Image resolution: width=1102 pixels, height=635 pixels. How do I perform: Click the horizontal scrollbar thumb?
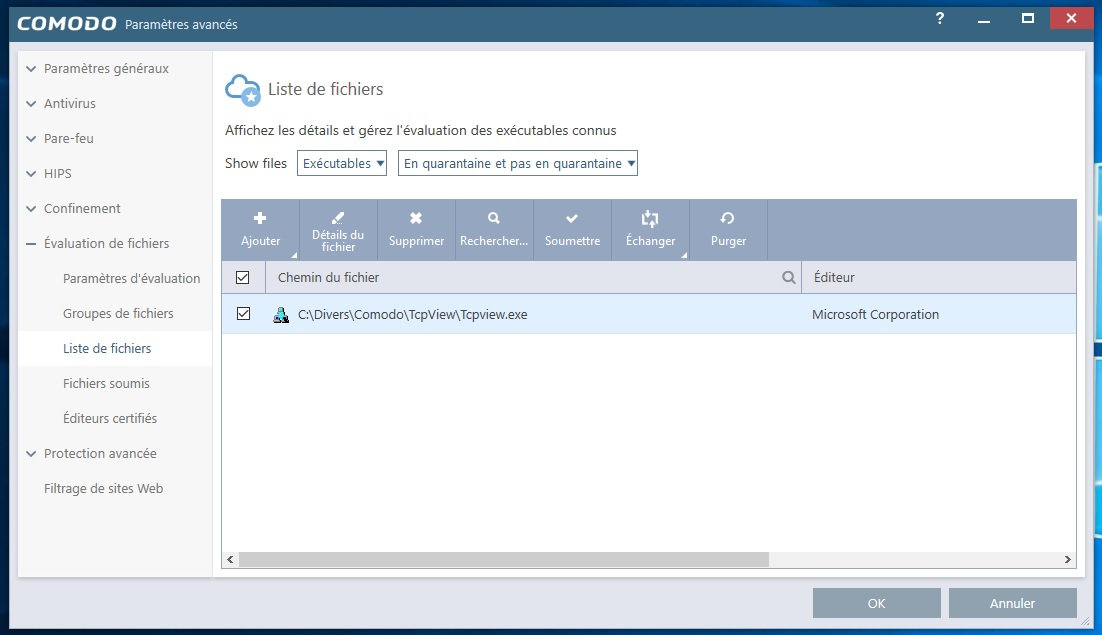[503, 559]
